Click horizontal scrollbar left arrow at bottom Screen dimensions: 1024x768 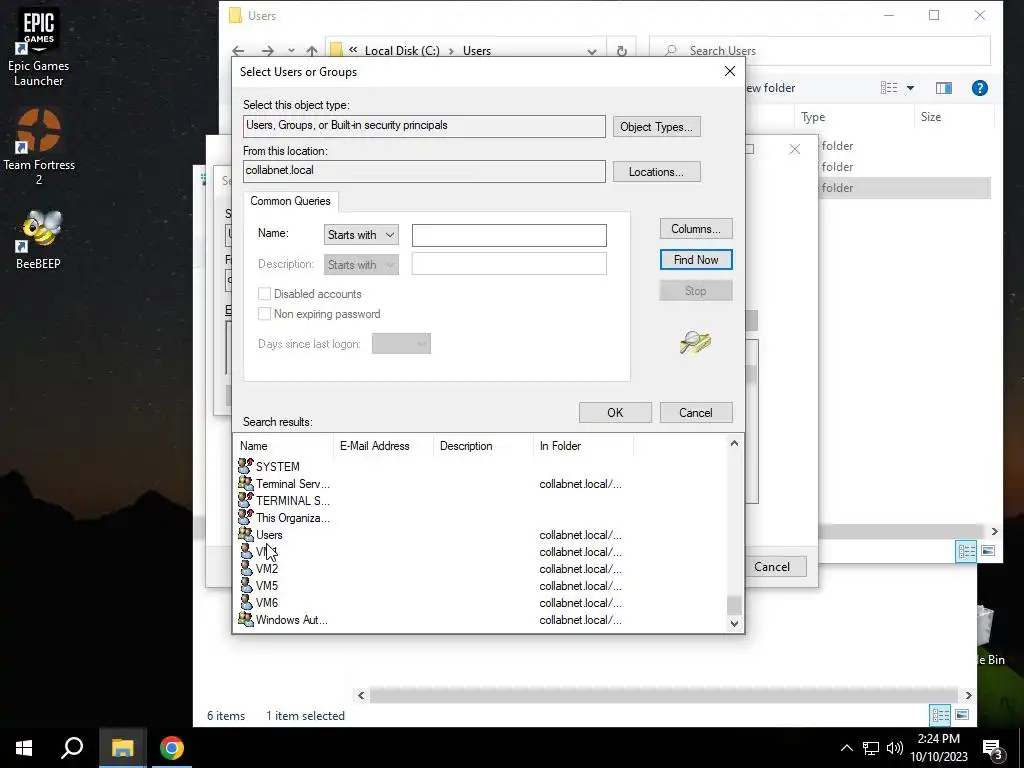(x=361, y=696)
